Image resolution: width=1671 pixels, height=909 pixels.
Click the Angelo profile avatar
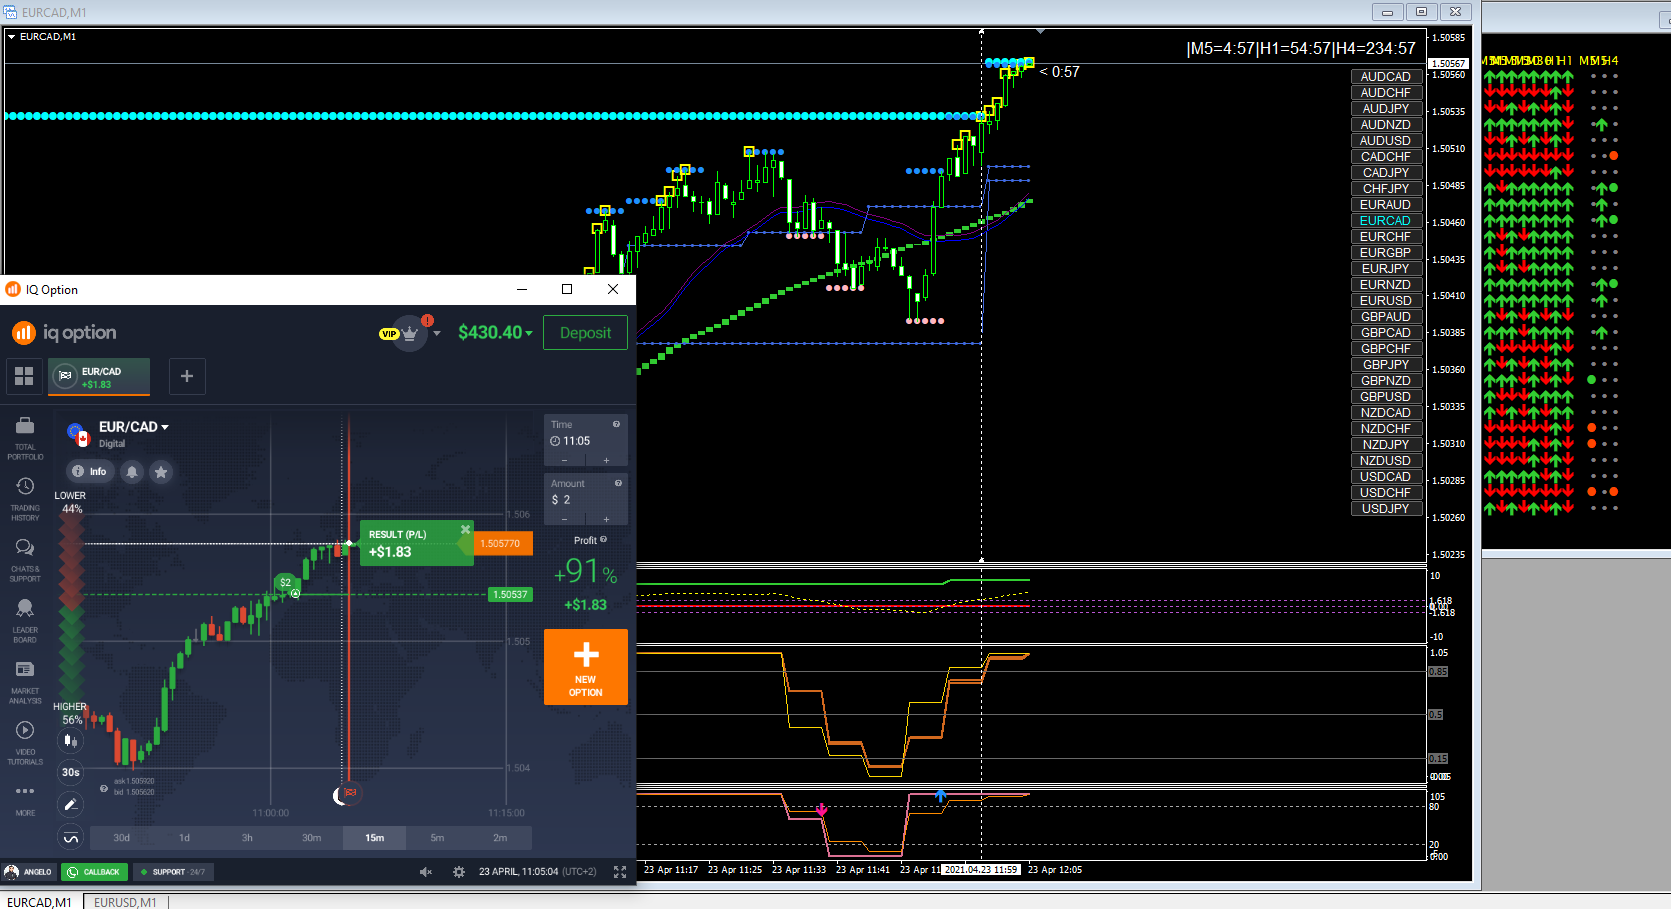point(11,872)
